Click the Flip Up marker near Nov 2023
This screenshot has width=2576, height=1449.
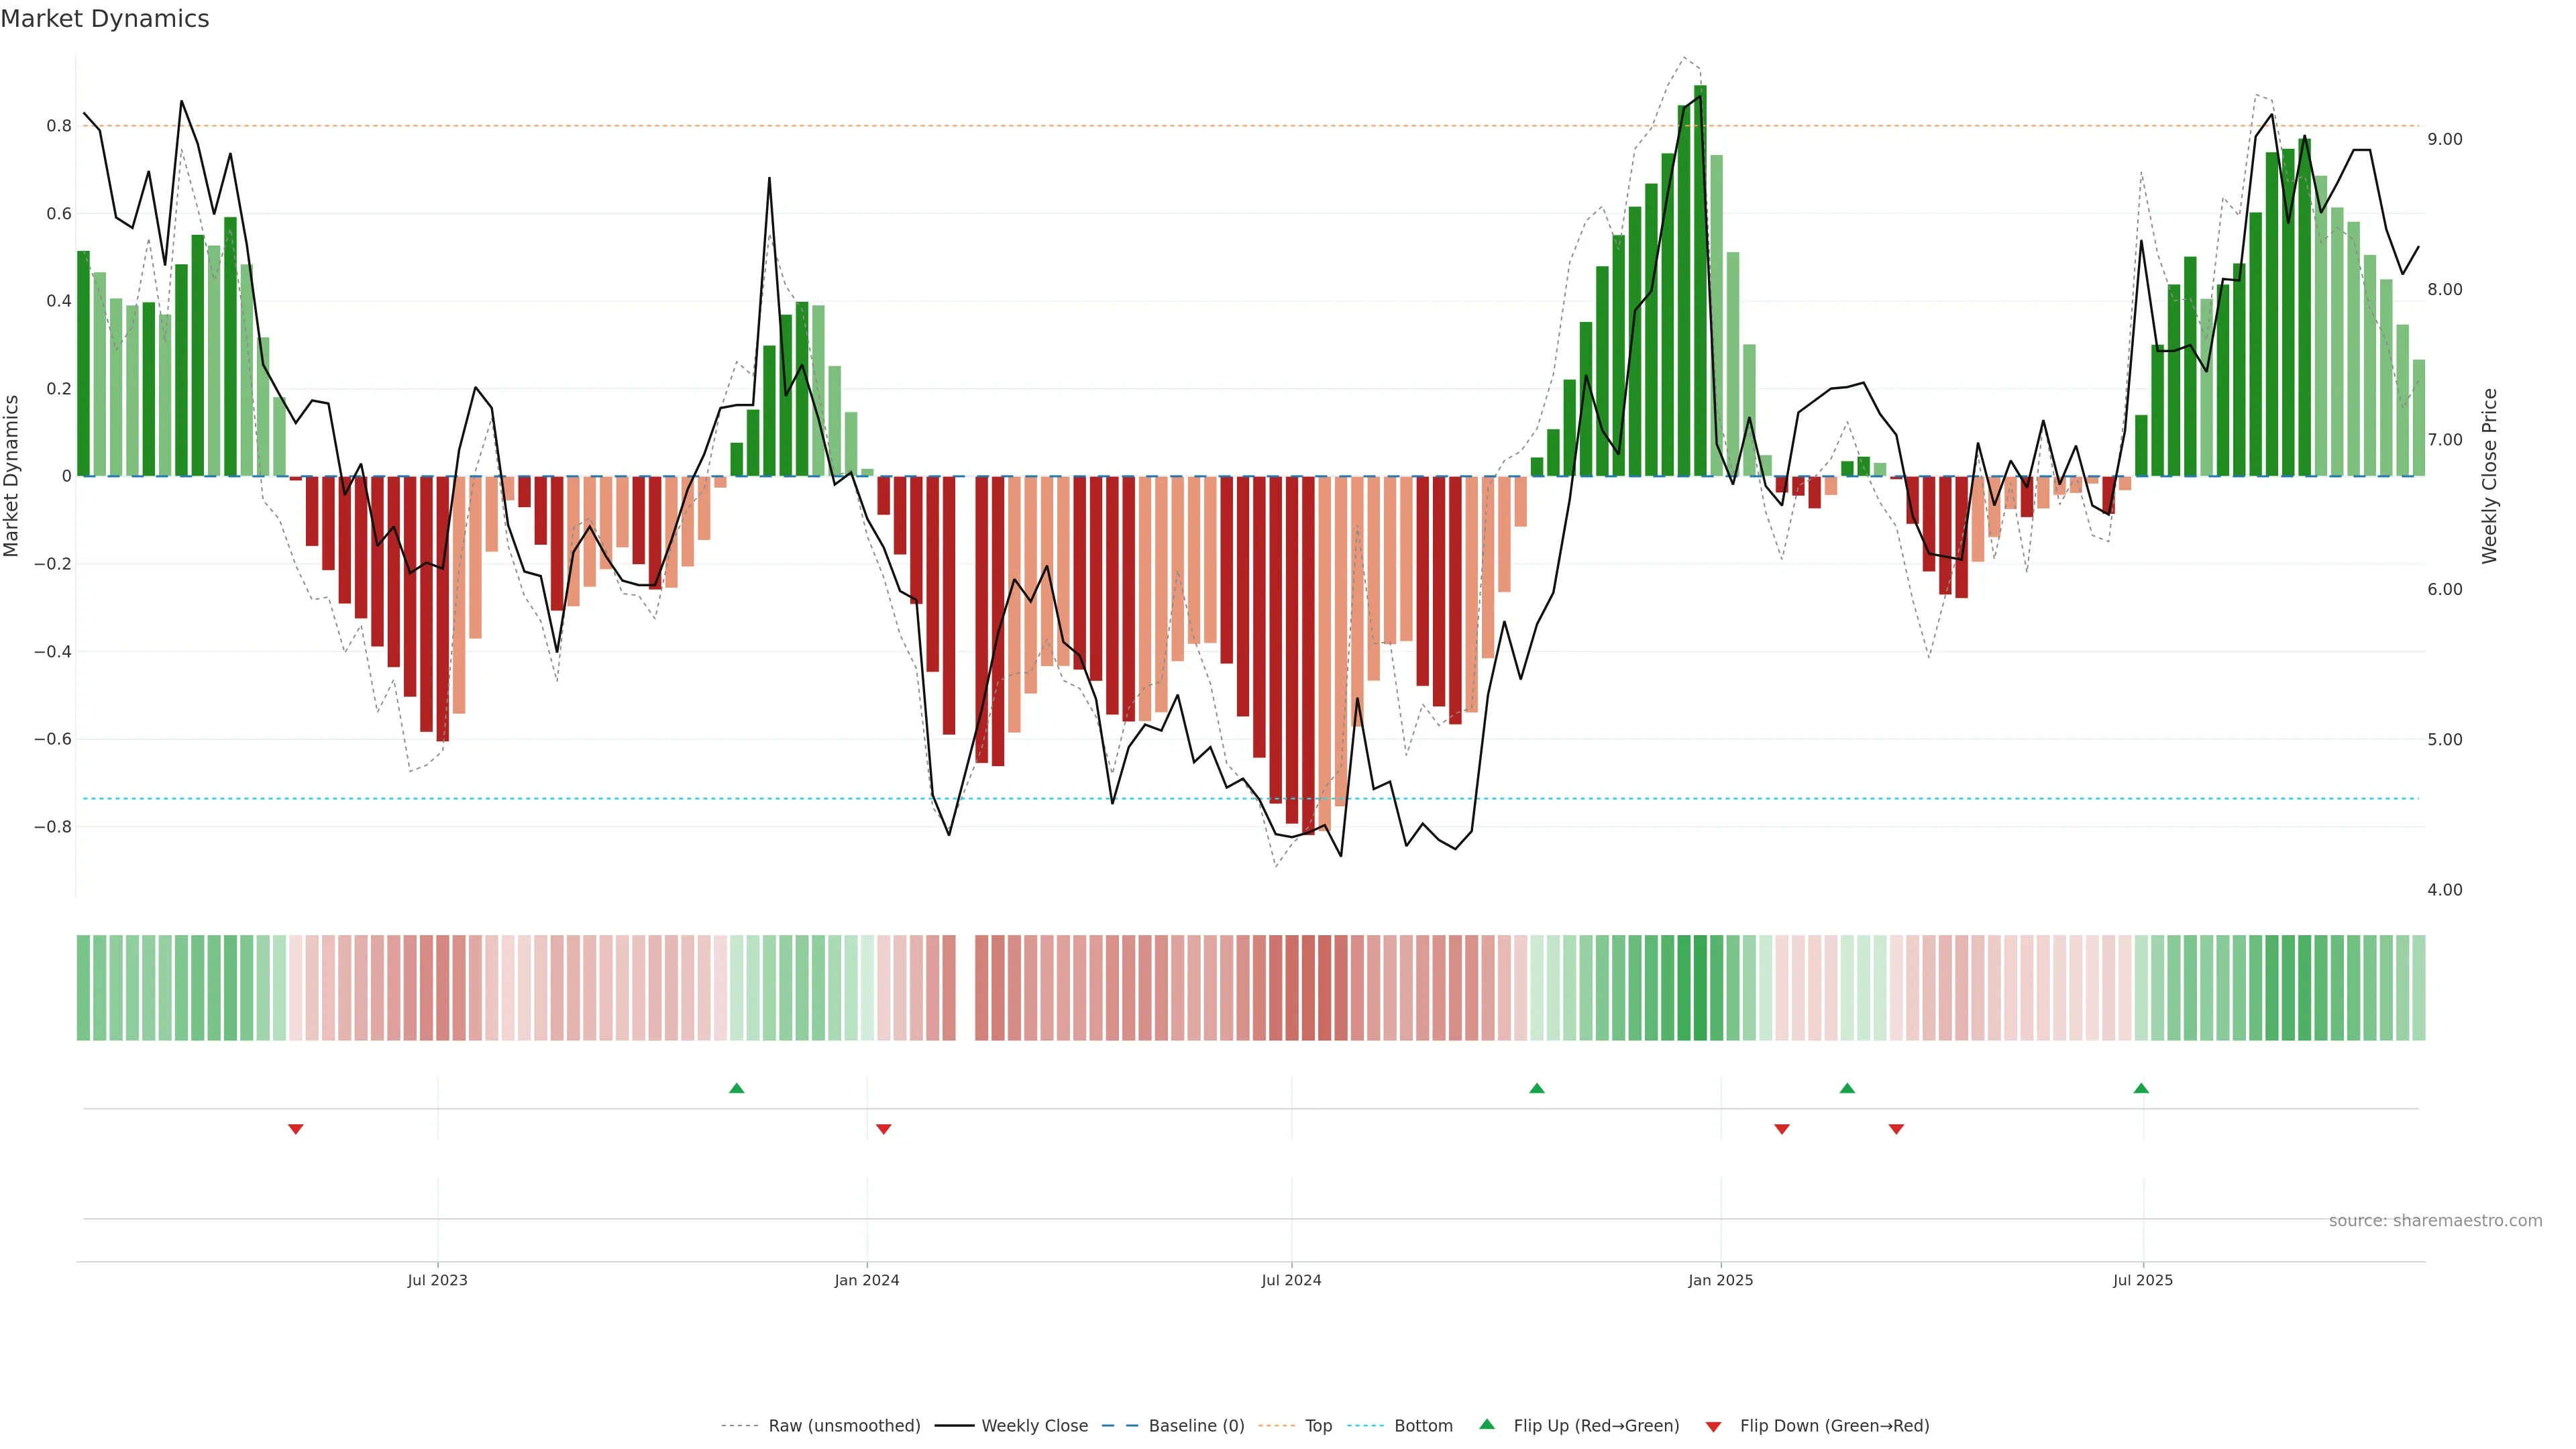[737, 1088]
